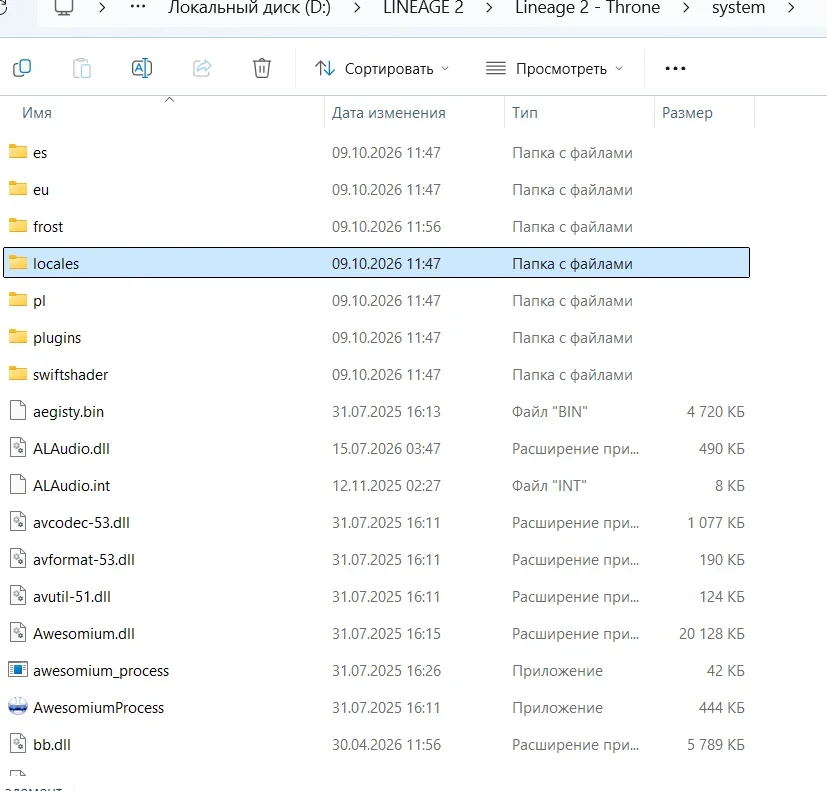Select the frost folder icon
827x791 pixels.
coord(18,226)
